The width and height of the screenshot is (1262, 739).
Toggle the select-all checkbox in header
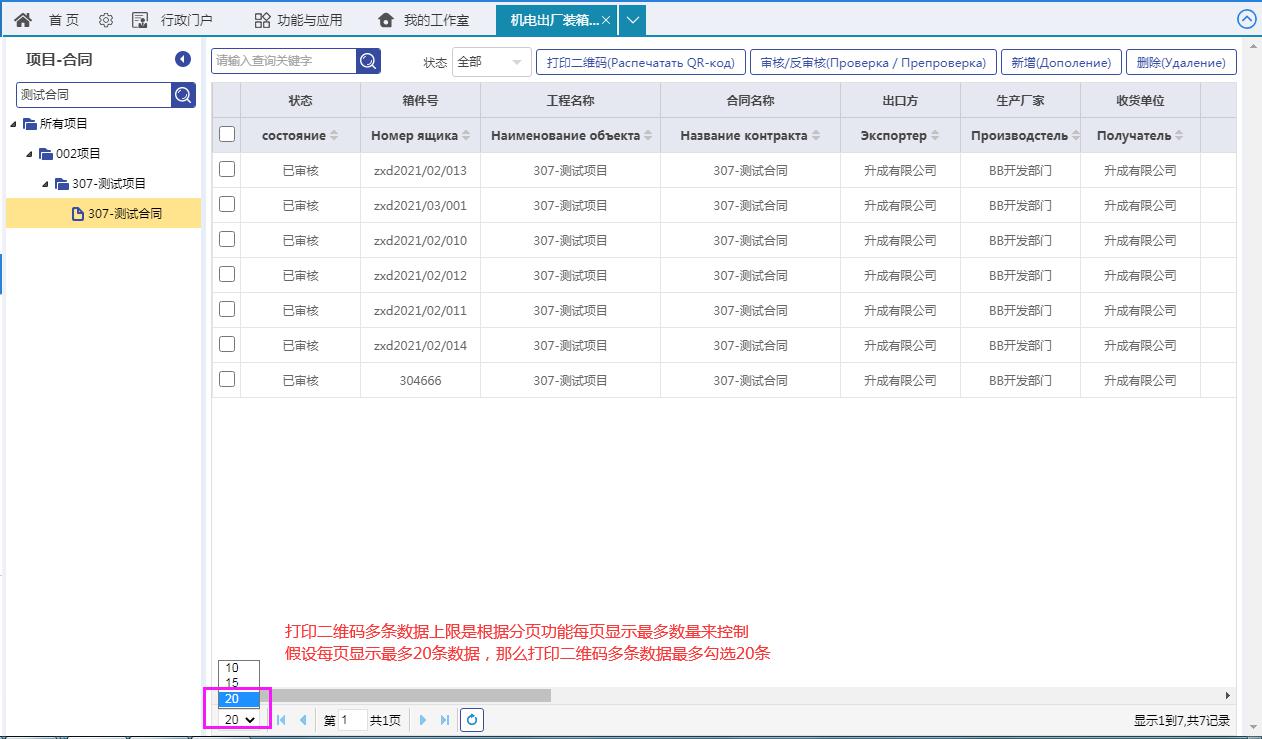pos(227,135)
